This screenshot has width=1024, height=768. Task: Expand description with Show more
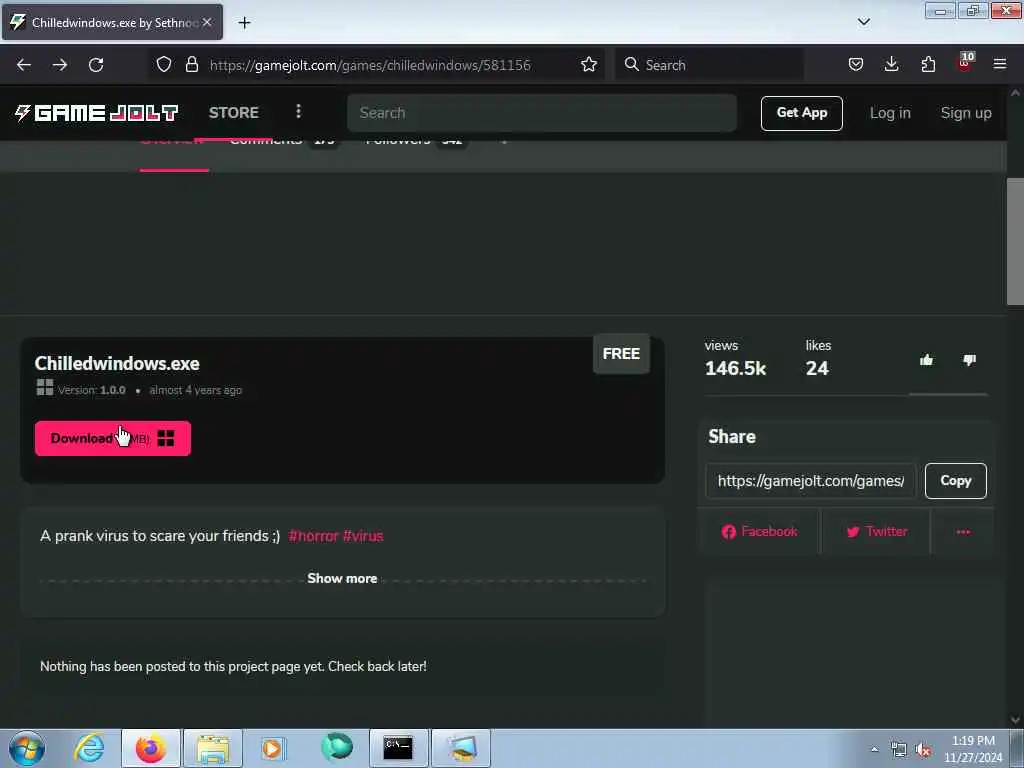coord(342,579)
